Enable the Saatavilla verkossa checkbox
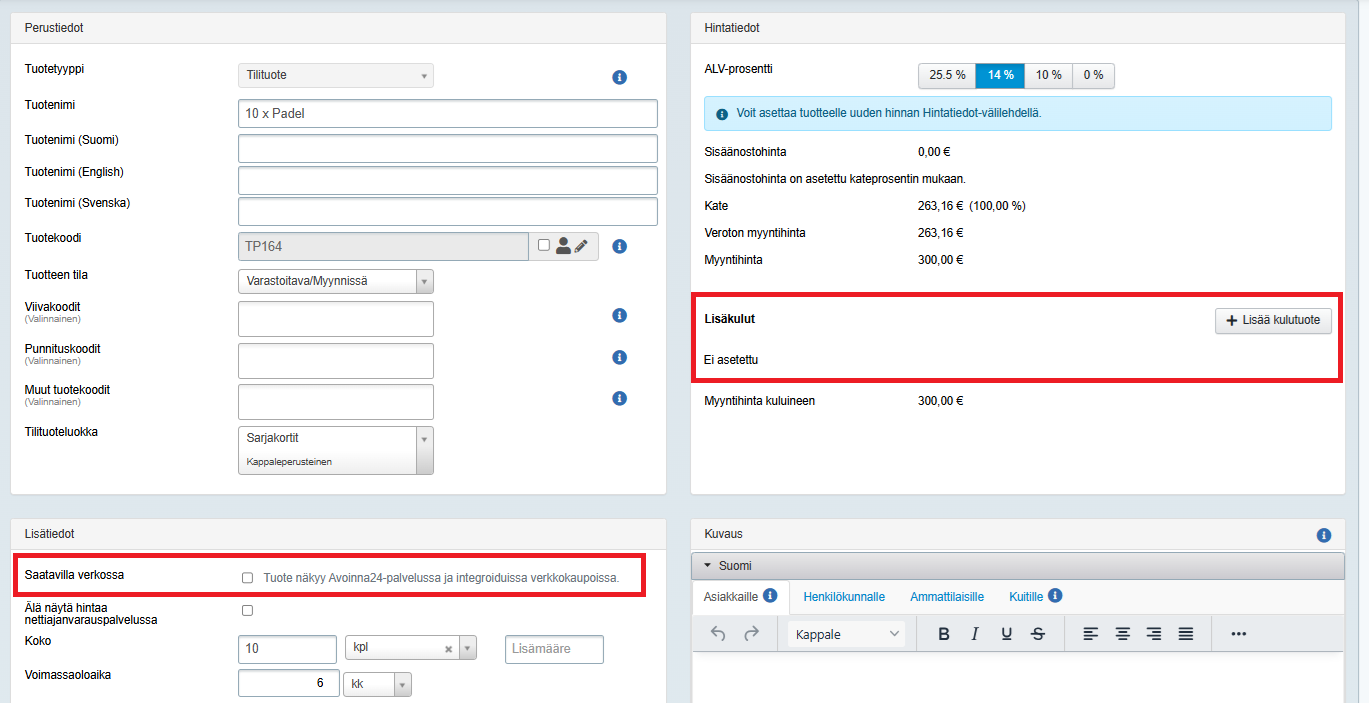Viewport: 1369px width, 703px height. pyautogui.click(x=247, y=578)
